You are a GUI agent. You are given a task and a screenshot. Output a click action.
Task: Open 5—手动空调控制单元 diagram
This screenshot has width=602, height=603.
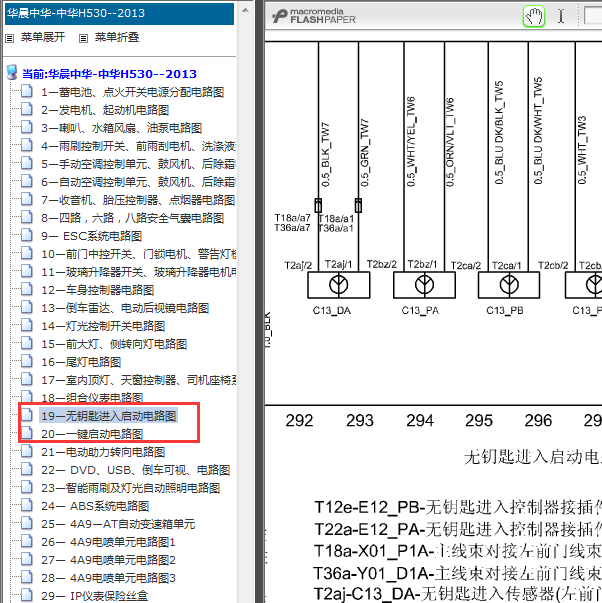(x=138, y=164)
